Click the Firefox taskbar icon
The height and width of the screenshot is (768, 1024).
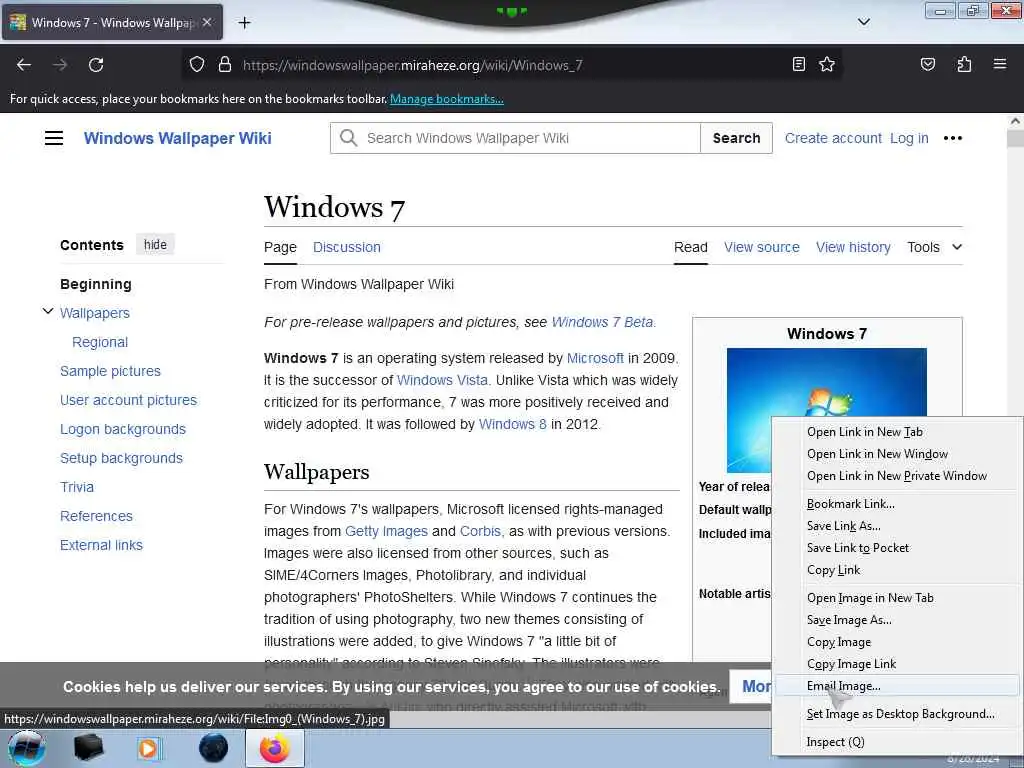pos(275,748)
